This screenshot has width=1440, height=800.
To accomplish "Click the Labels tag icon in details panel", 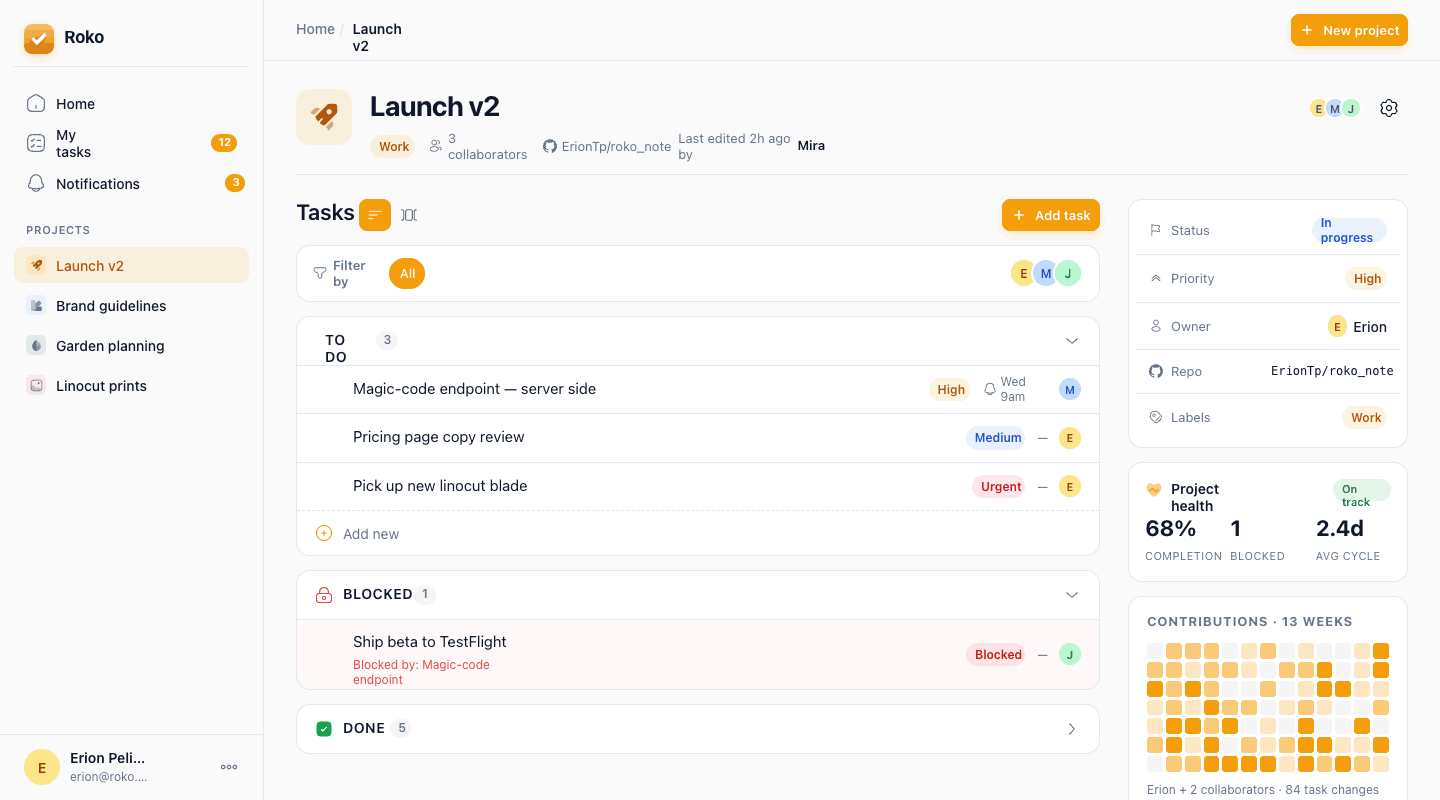I will coord(1156,417).
